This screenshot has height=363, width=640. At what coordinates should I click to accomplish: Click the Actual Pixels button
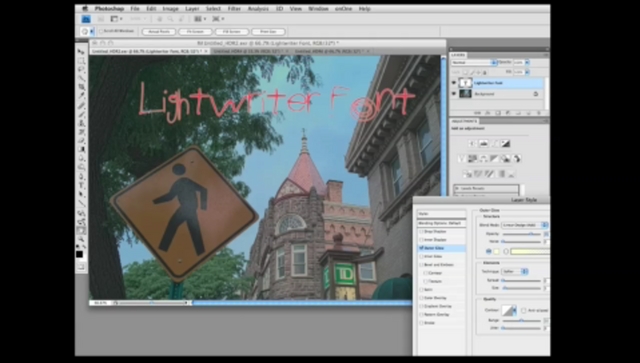(159, 31)
